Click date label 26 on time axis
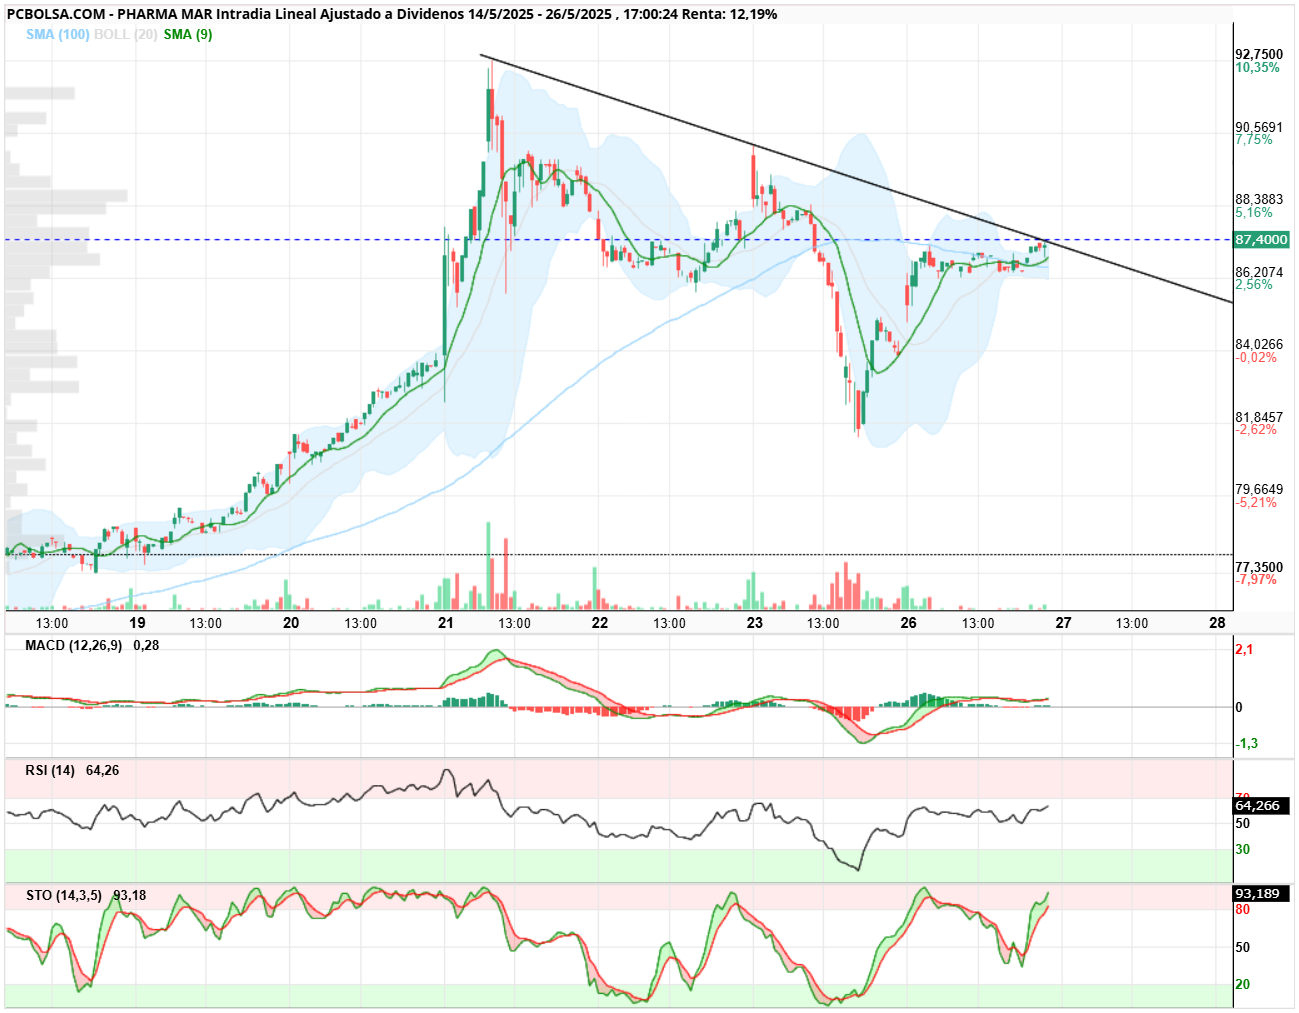This screenshot has height=1013, width=1299. click(x=908, y=623)
